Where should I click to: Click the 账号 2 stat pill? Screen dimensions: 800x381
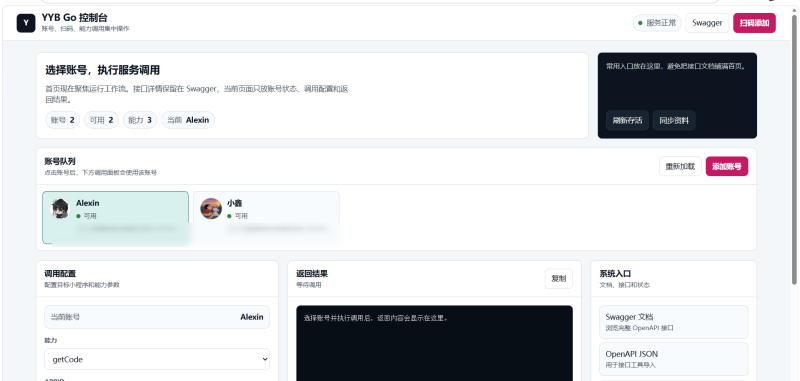[63, 120]
